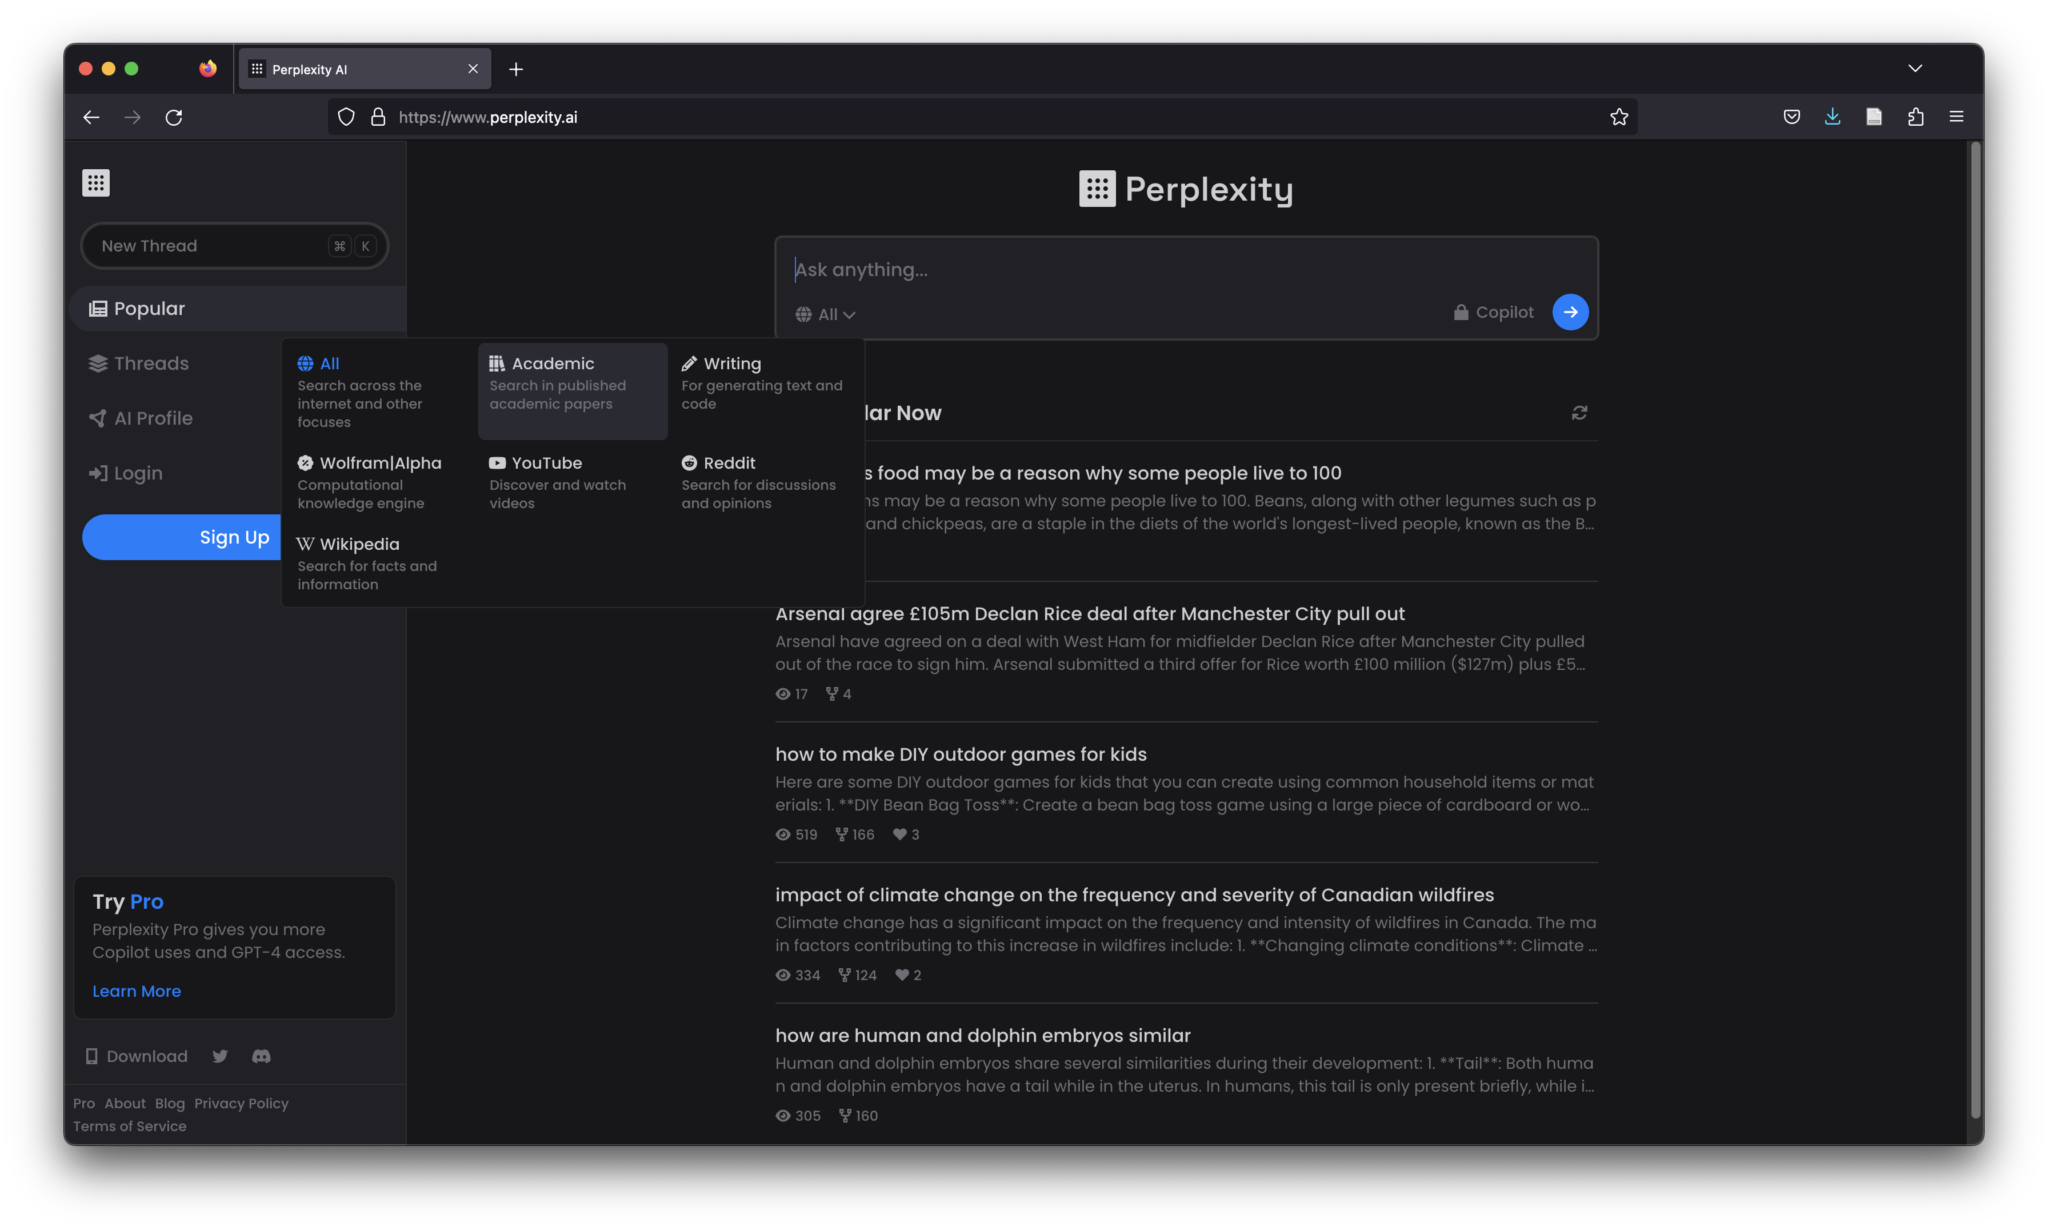Screen dimensions: 2048x1230
Task: Select the YouTube focus option
Action: (572, 482)
